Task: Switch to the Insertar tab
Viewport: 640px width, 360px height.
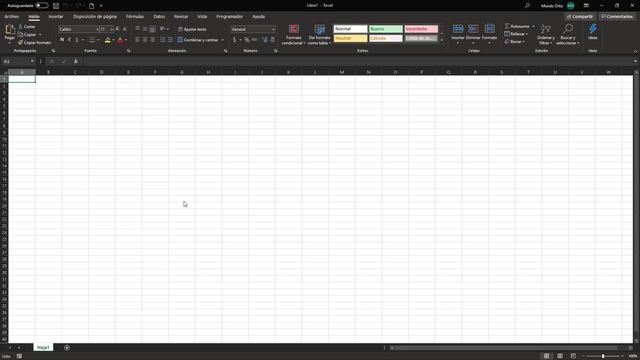Action: point(56,17)
